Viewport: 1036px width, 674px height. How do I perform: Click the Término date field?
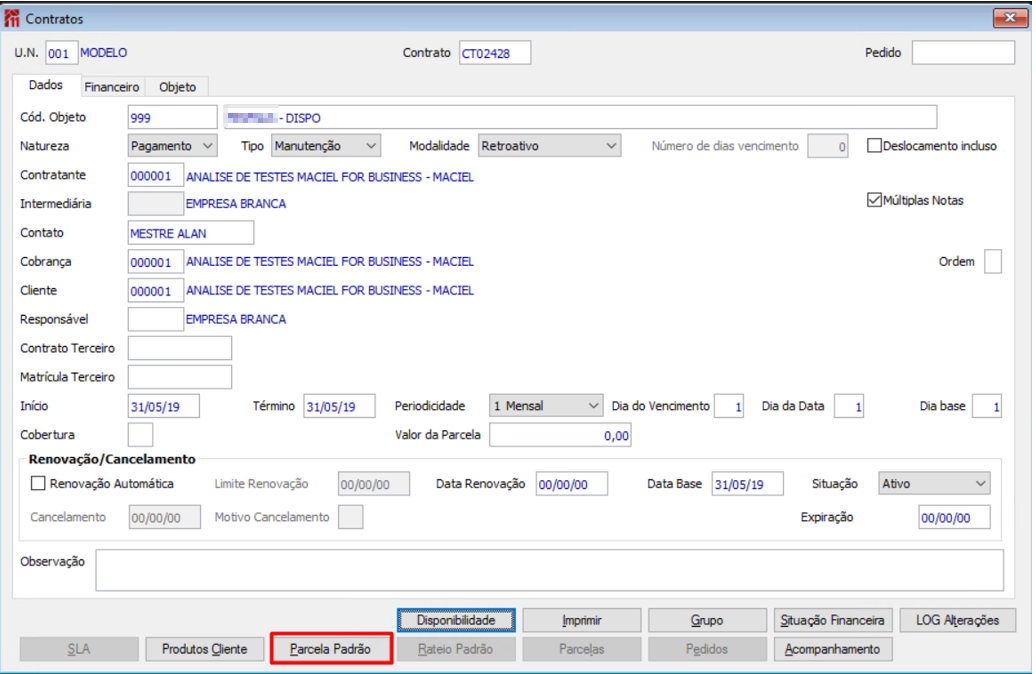click(x=340, y=406)
